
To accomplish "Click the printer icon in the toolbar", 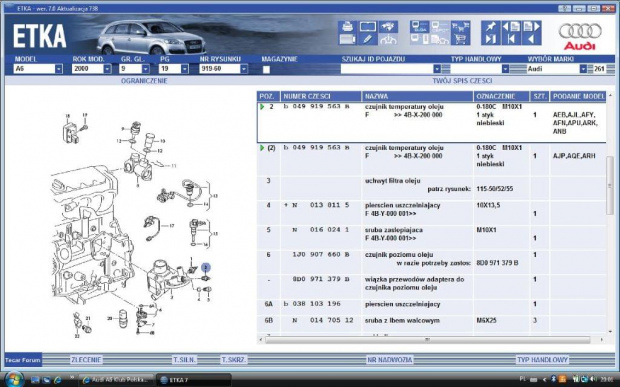I will tap(347, 27).
